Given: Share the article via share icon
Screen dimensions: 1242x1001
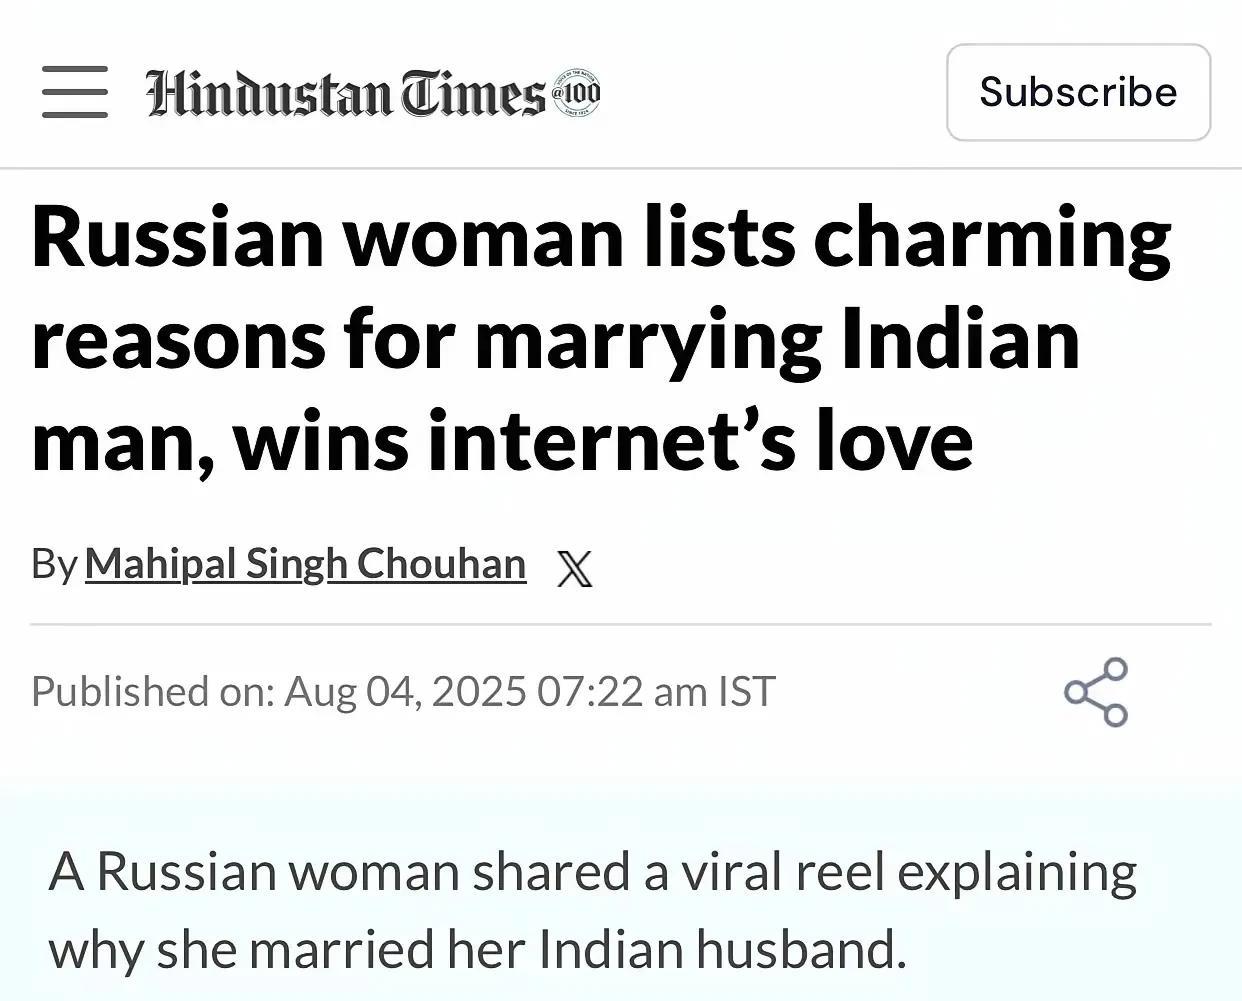Looking at the screenshot, I should (x=1096, y=692).
